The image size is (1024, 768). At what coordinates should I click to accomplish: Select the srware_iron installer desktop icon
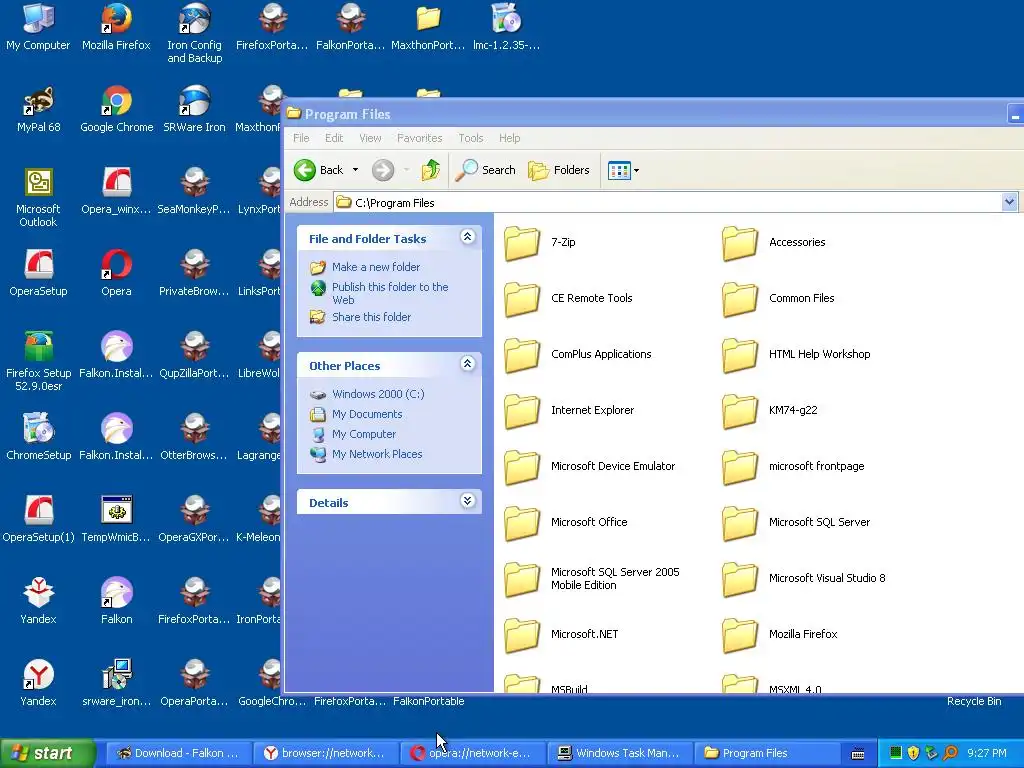116,683
